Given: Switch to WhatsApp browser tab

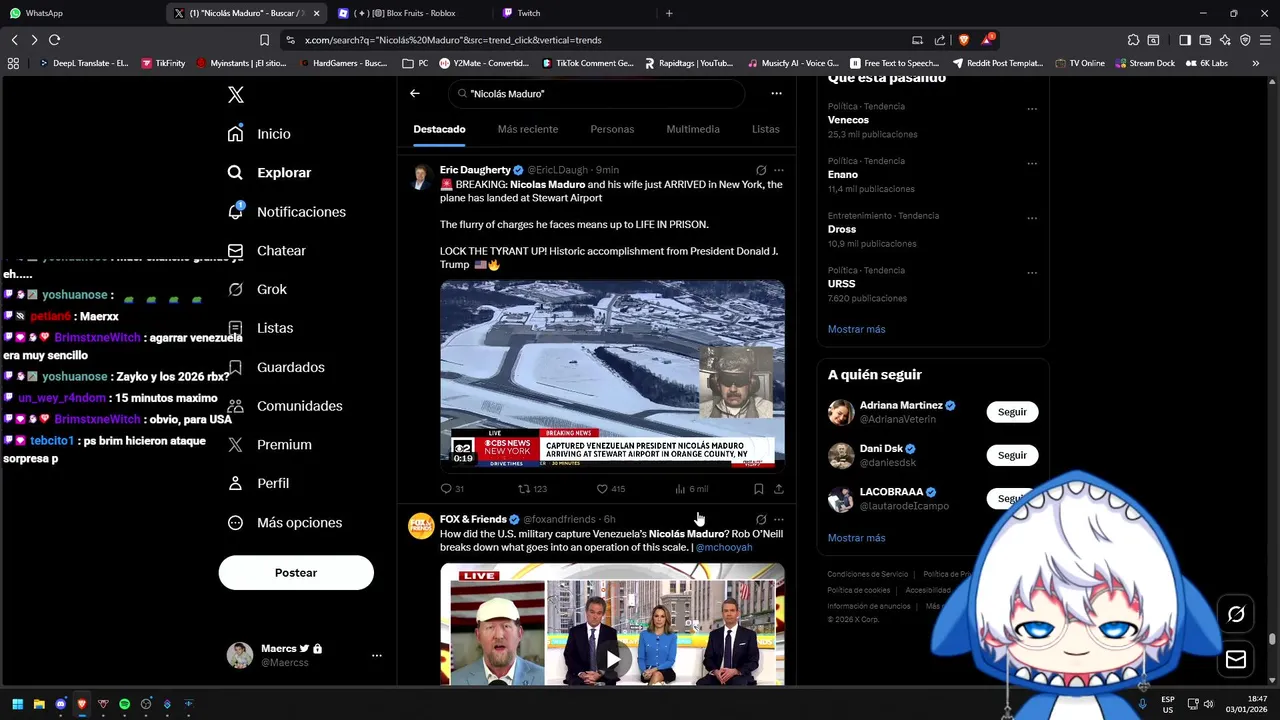Looking at the screenshot, I should tap(80, 13).
